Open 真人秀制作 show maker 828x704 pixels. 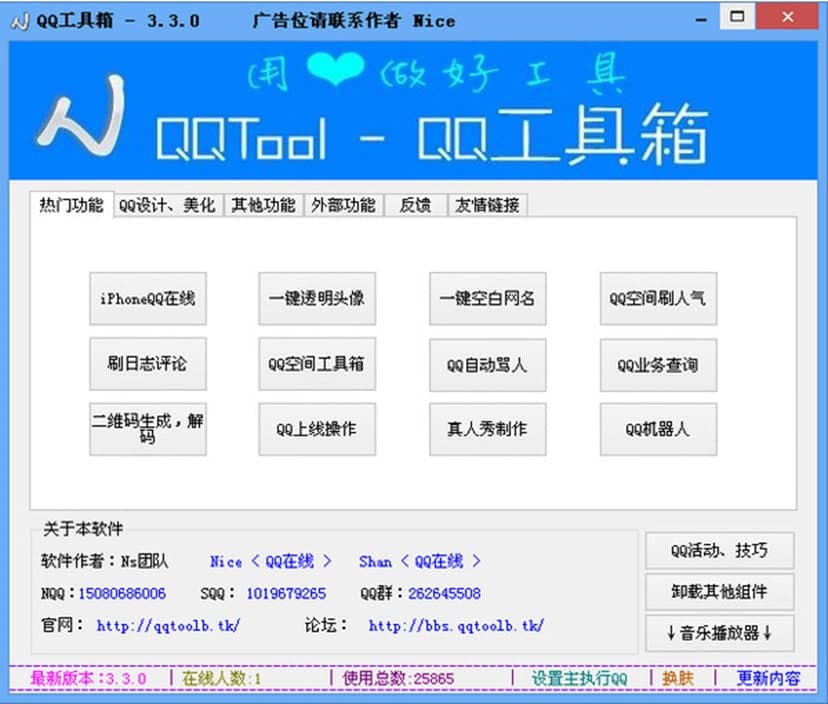click(x=487, y=428)
